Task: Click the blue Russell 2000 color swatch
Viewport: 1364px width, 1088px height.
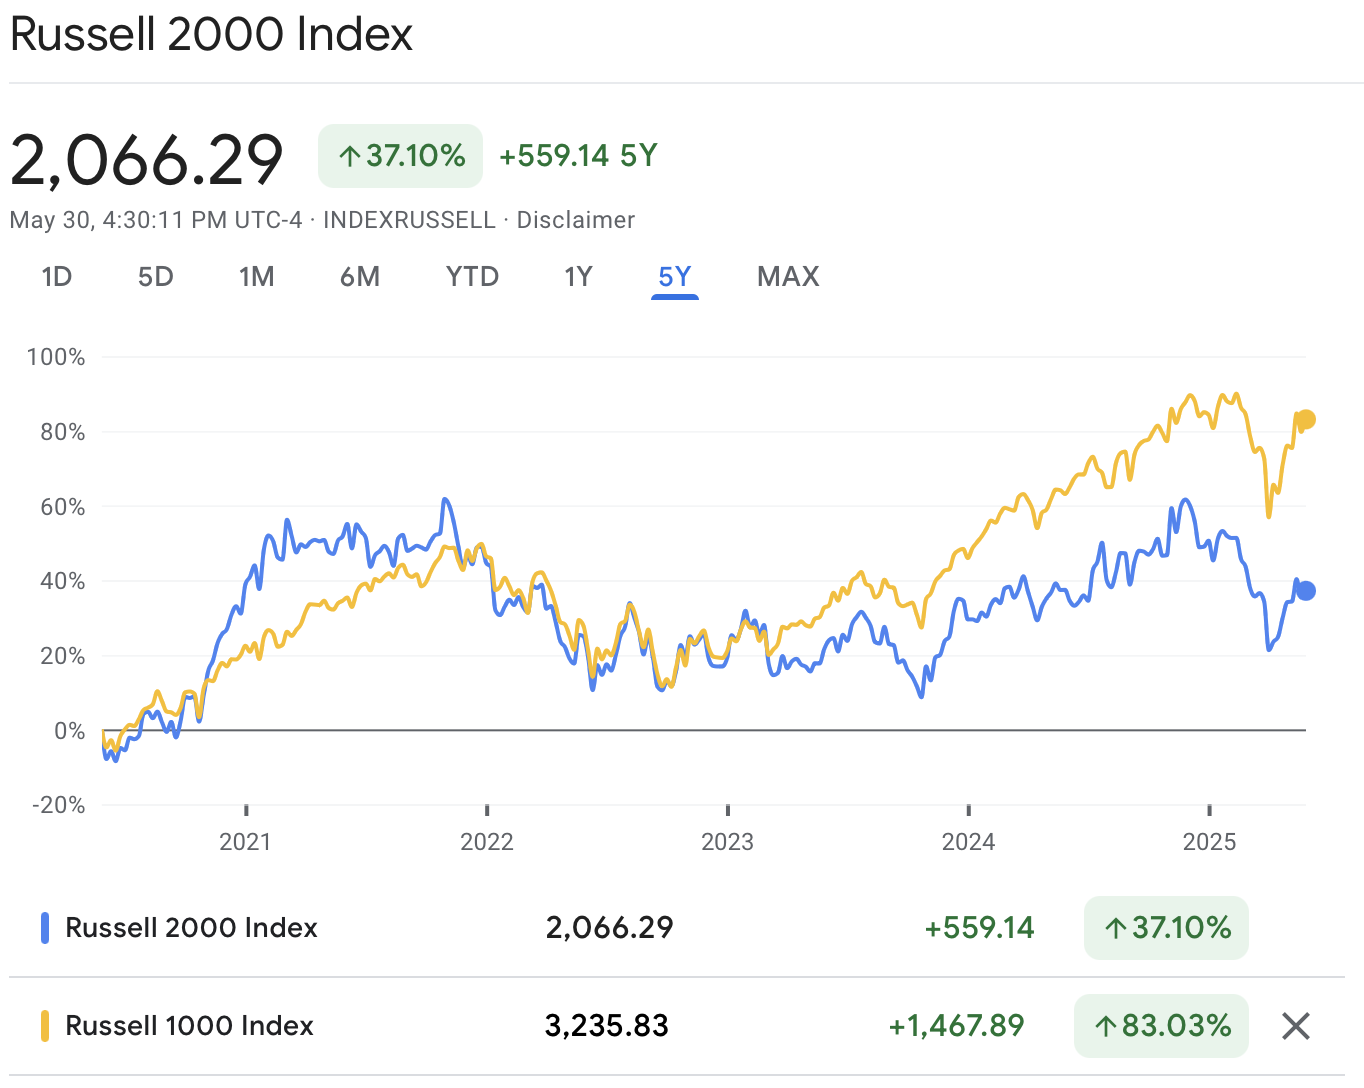Action: [45, 928]
